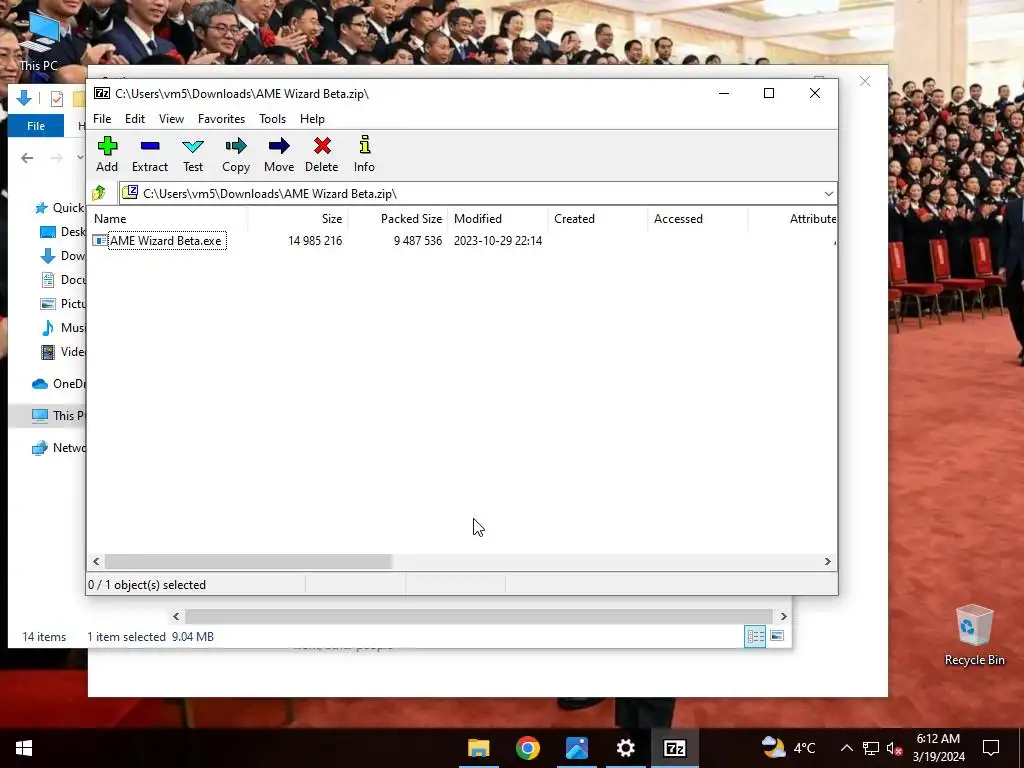1024x768 pixels.
Task: Select Documents in Explorer sidebar
Action: pyautogui.click(x=63, y=280)
